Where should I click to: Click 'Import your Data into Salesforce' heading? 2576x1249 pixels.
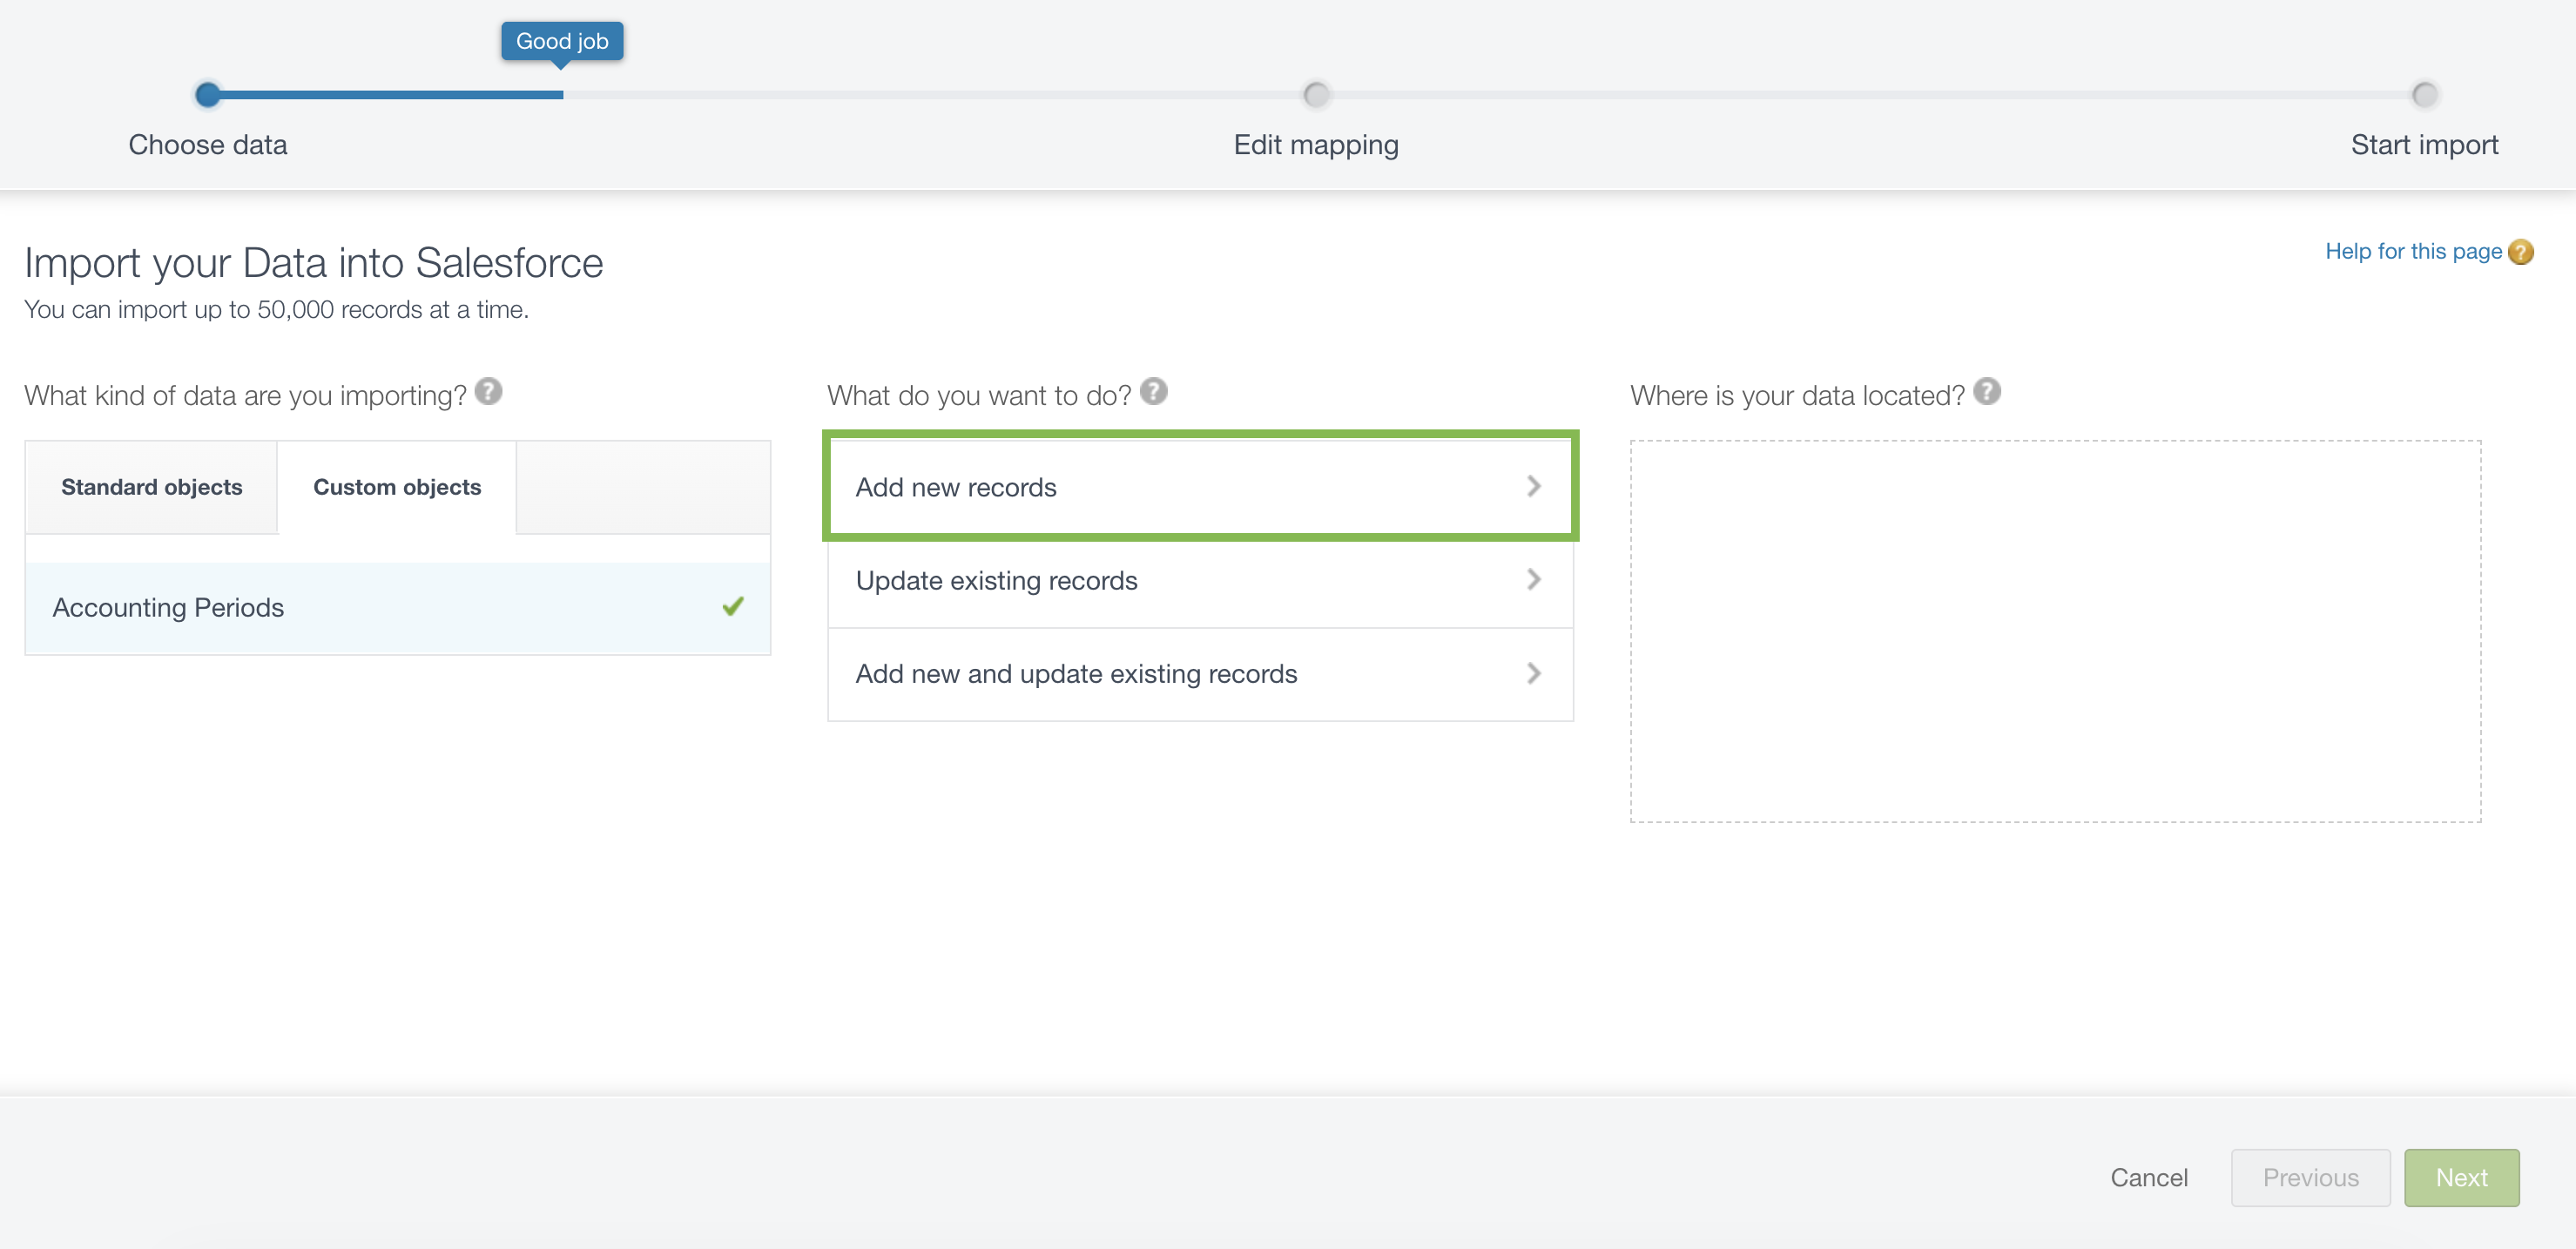pos(314,263)
